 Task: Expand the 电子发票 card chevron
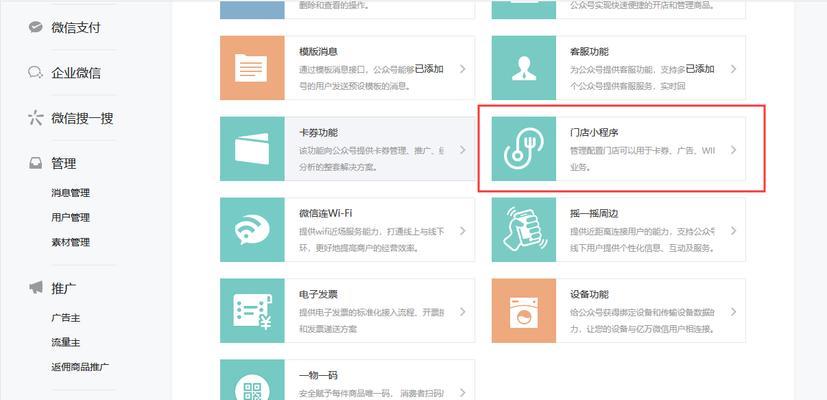point(463,311)
